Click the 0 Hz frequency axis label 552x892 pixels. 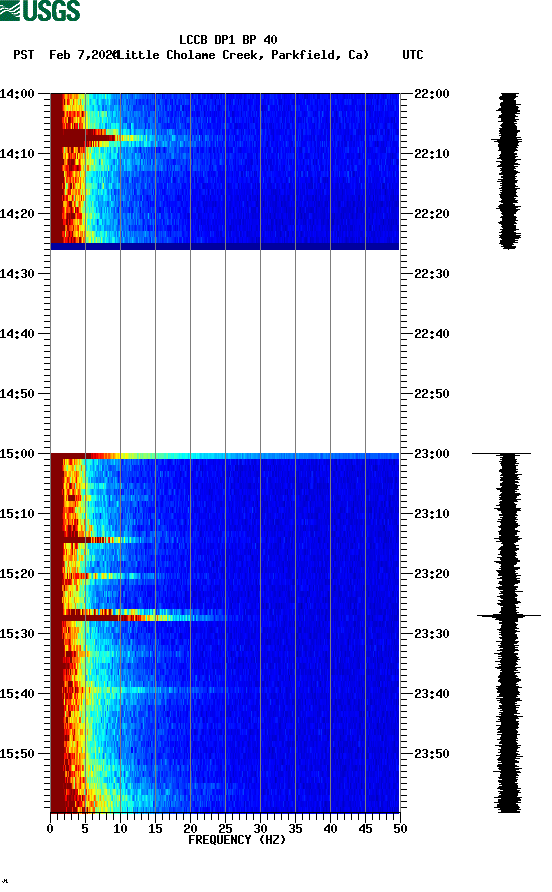coord(50,829)
